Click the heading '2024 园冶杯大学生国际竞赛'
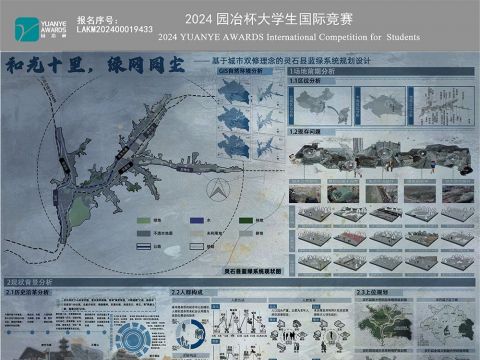The width and height of the screenshot is (480, 360). pos(269,19)
